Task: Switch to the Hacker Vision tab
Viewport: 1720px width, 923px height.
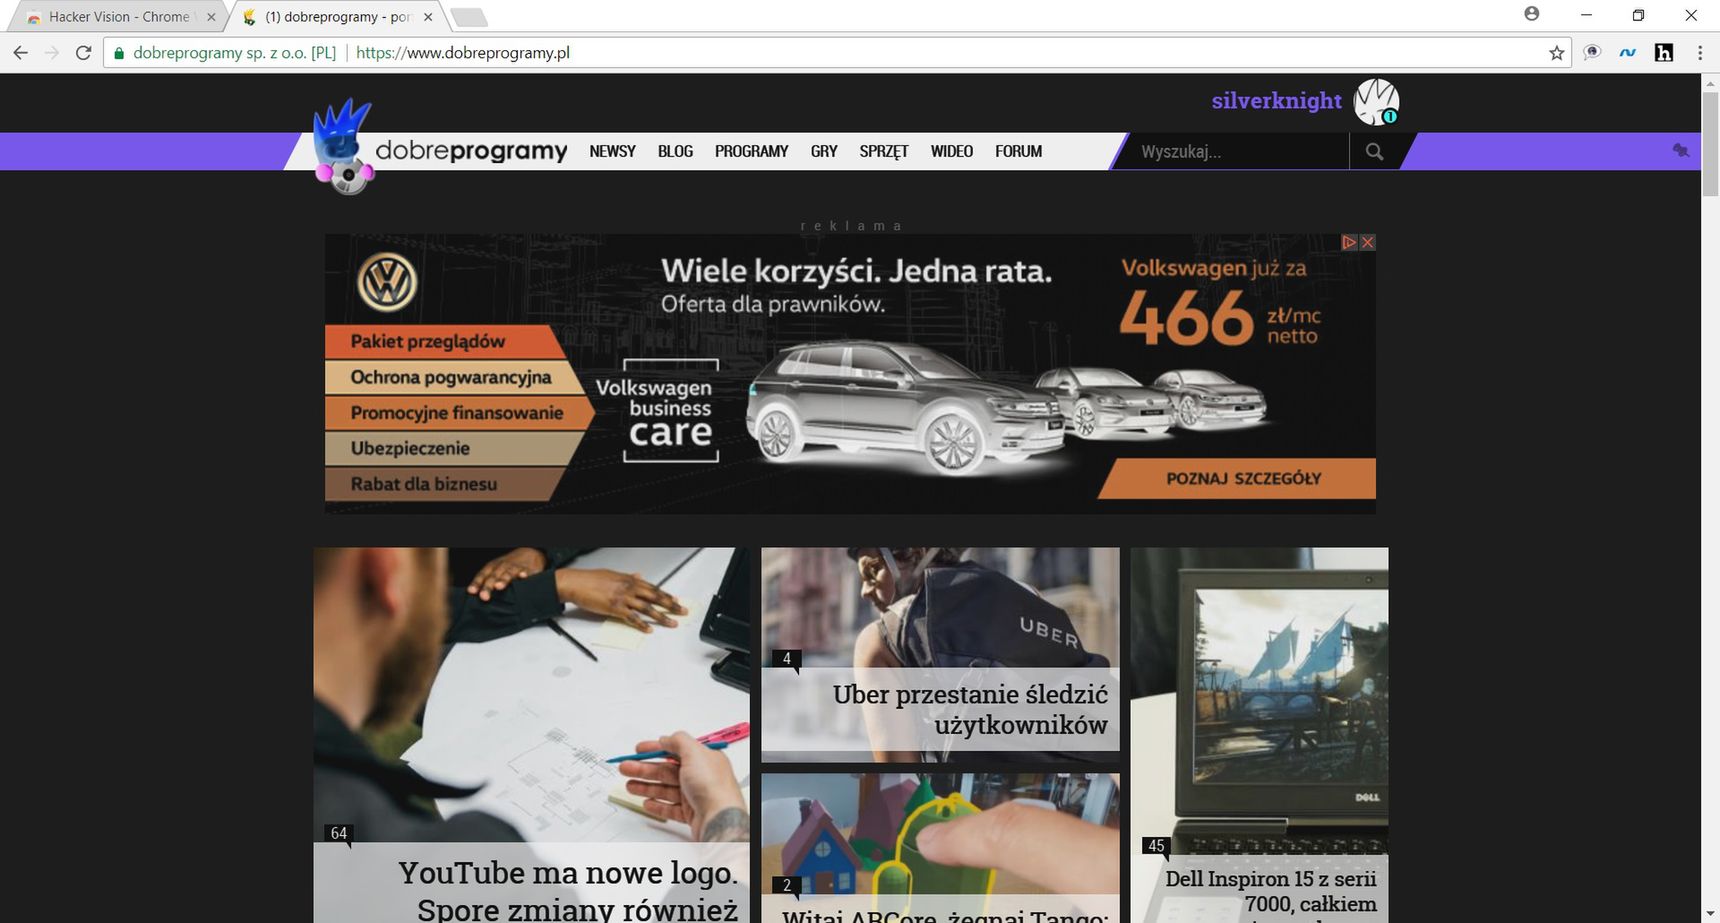Action: point(118,17)
